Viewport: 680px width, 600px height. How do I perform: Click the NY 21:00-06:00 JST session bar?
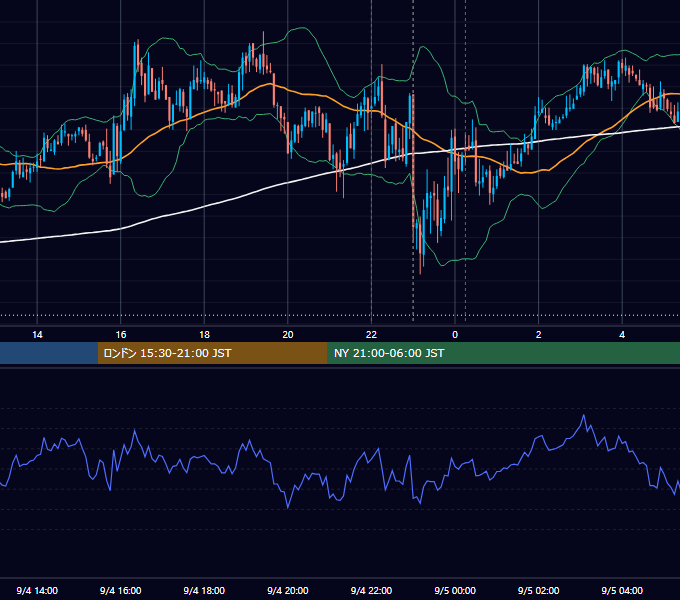(503, 353)
